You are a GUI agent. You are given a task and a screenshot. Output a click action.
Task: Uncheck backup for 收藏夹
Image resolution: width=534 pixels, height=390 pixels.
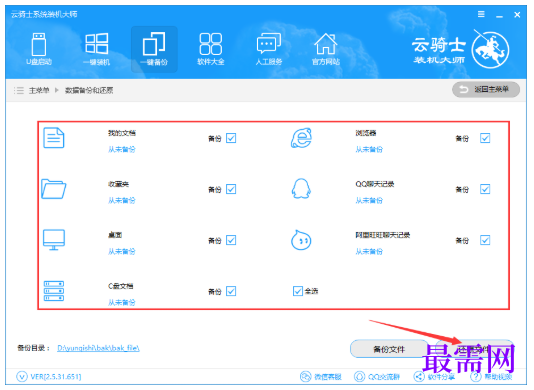[231, 189]
